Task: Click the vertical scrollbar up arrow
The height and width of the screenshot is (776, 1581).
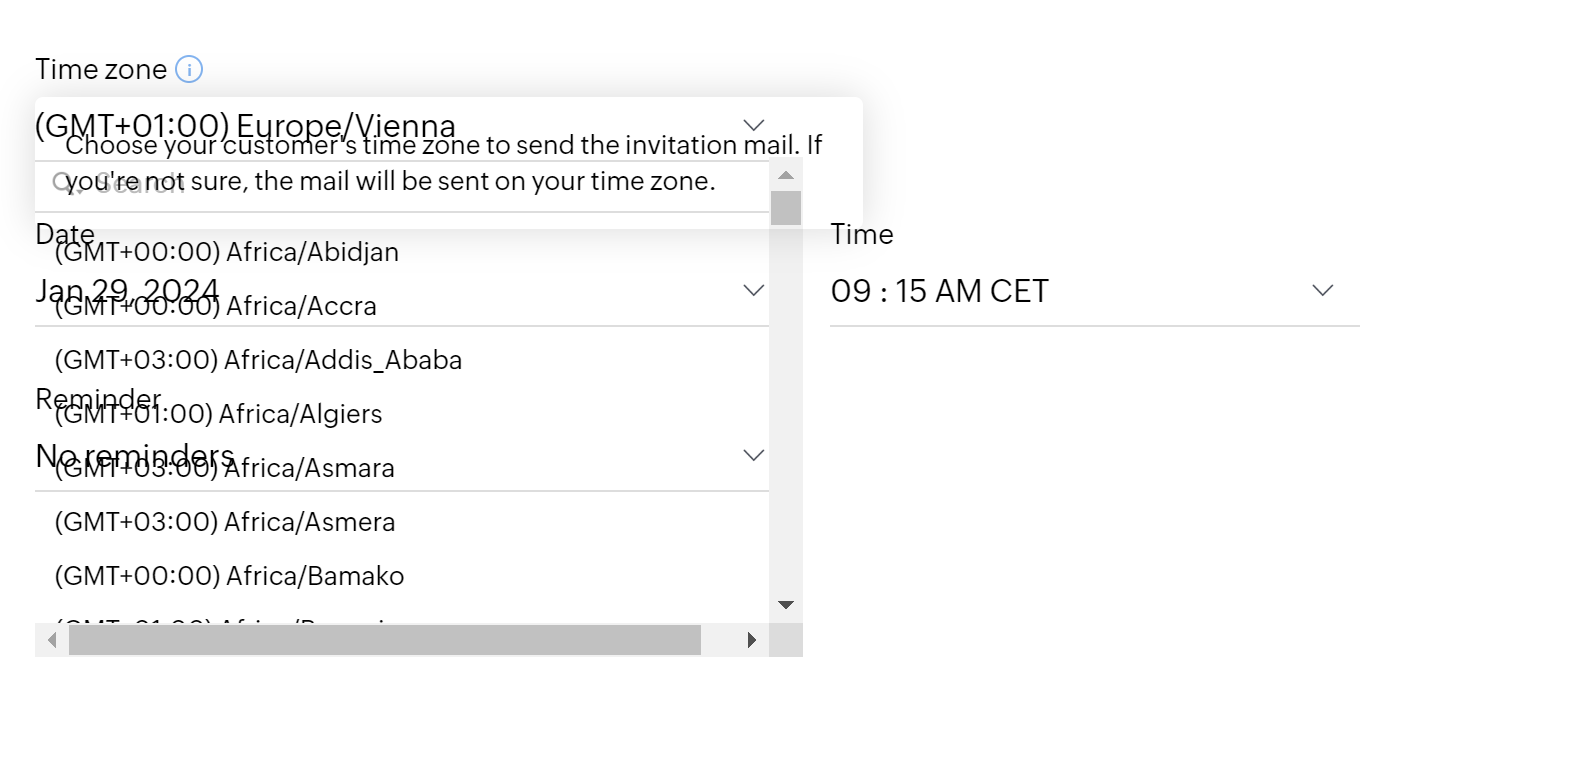Action: tap(786, 175)
